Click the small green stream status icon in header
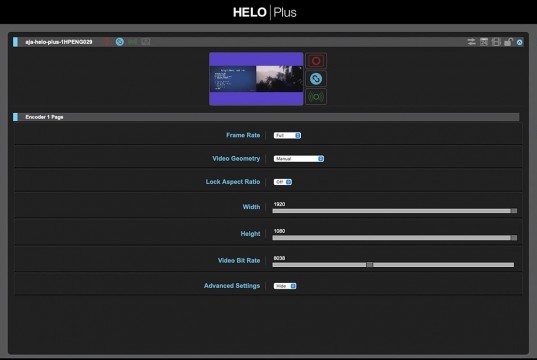 pos(133,42)
